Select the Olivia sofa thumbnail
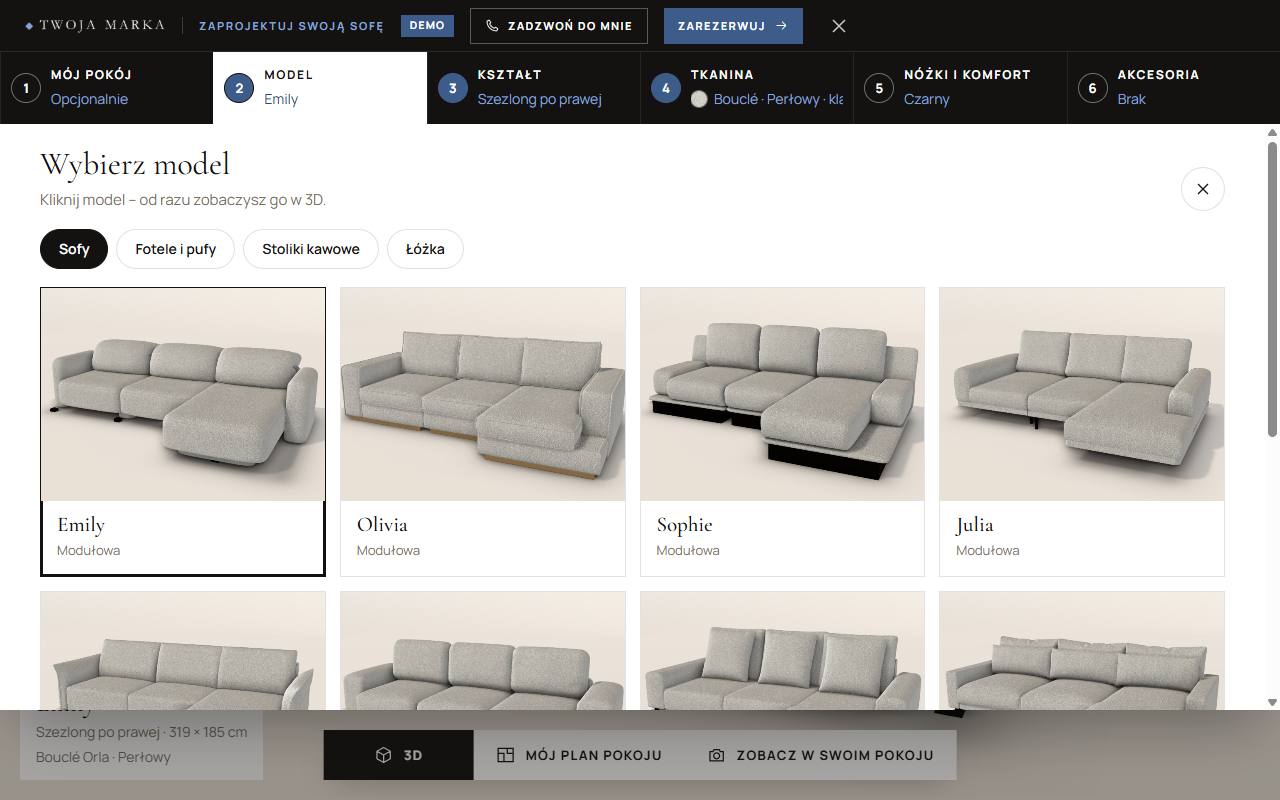1280x800 pixels. [x=483, y=394]
